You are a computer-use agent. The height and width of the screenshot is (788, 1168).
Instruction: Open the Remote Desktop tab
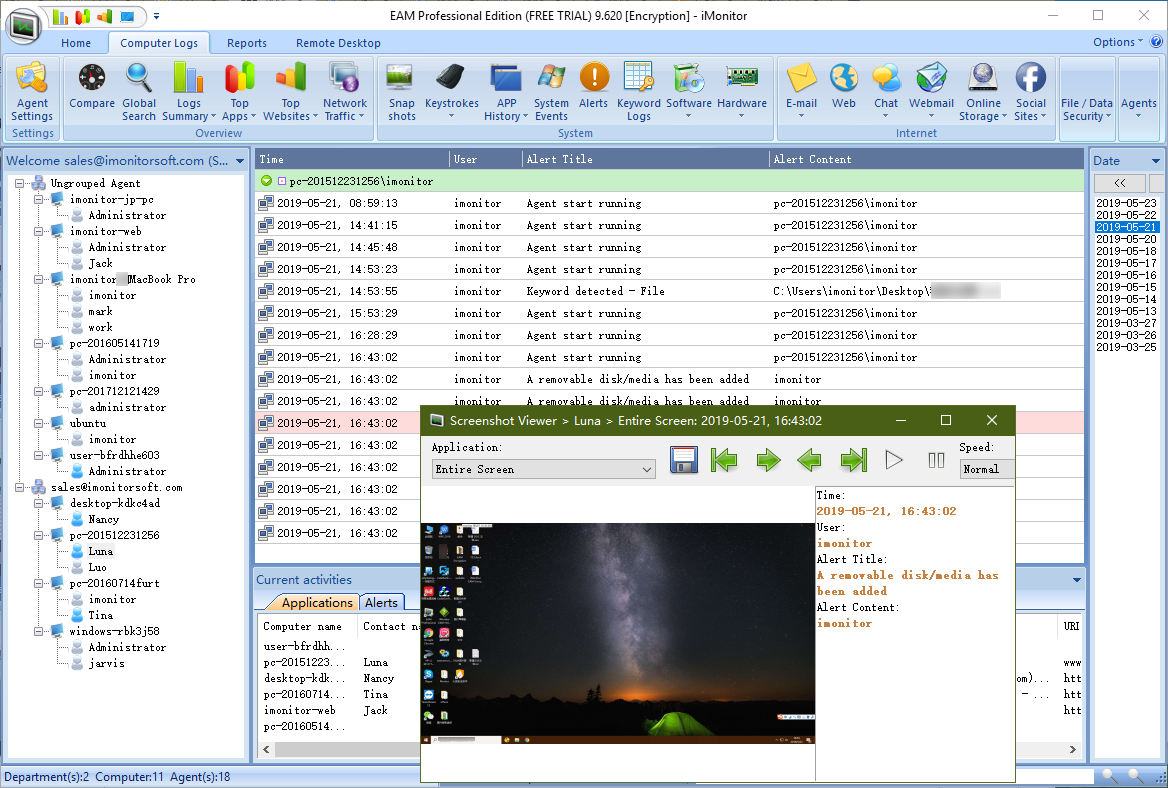pyautogui.click(x=338, y=43)
